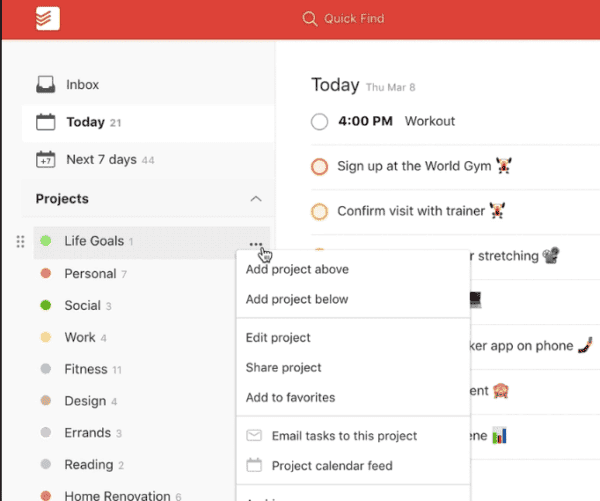The image size is (600, 501).
Task: Click the 4:00 PM time label
Action: [365, 121]
